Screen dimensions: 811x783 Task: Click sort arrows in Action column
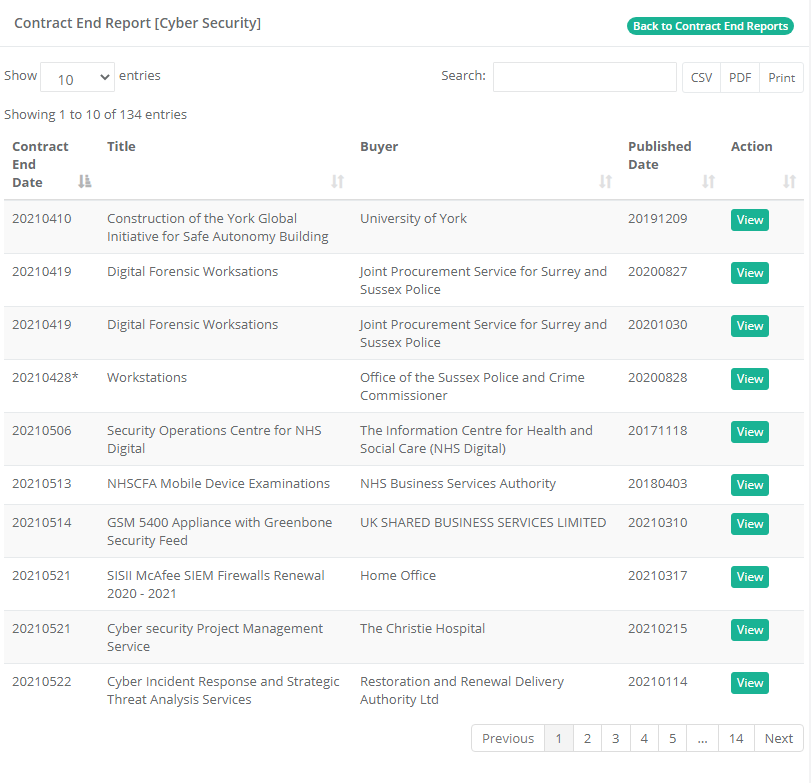point(789,181)
